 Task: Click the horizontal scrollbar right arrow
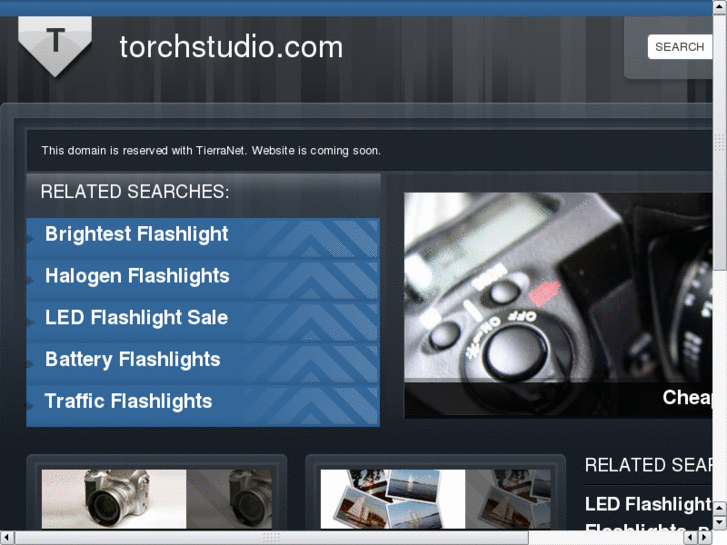tap(704, 538)
